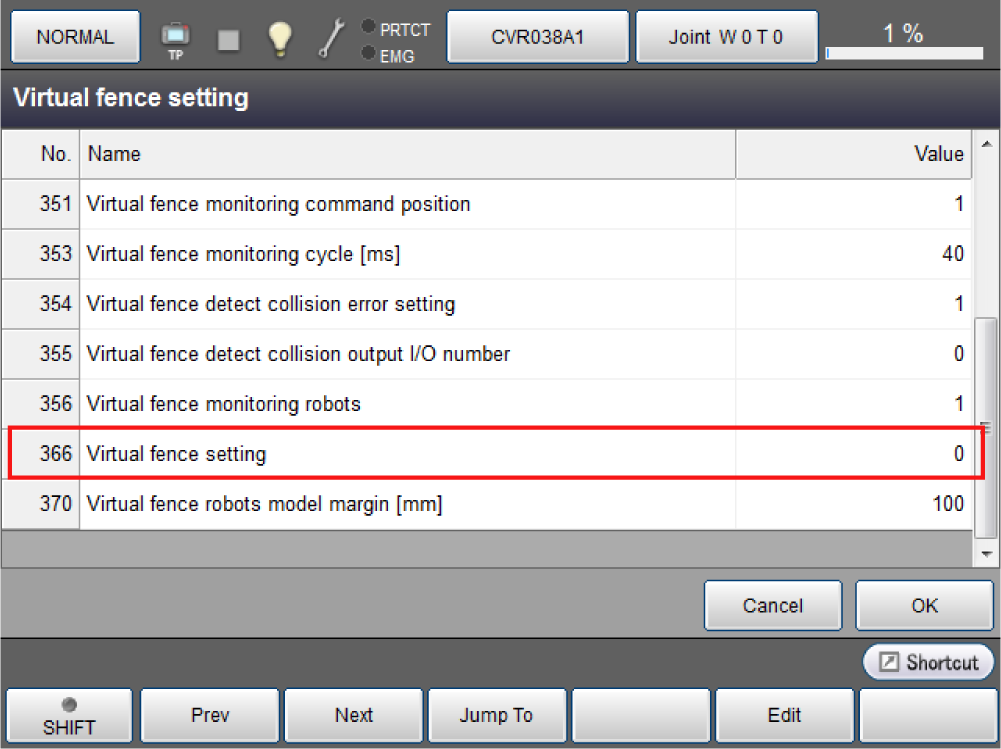The width and height of the screenshot is (1001, 749).
Task: Click the teach pendant TP icon
Action: coord(175,38)
